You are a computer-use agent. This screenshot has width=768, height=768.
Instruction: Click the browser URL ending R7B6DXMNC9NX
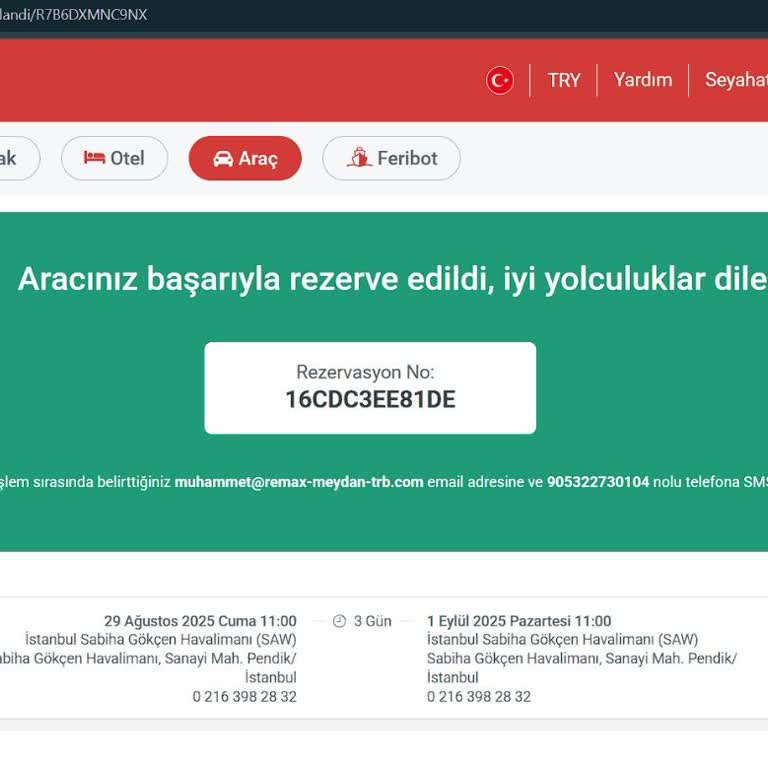[73, 15]
